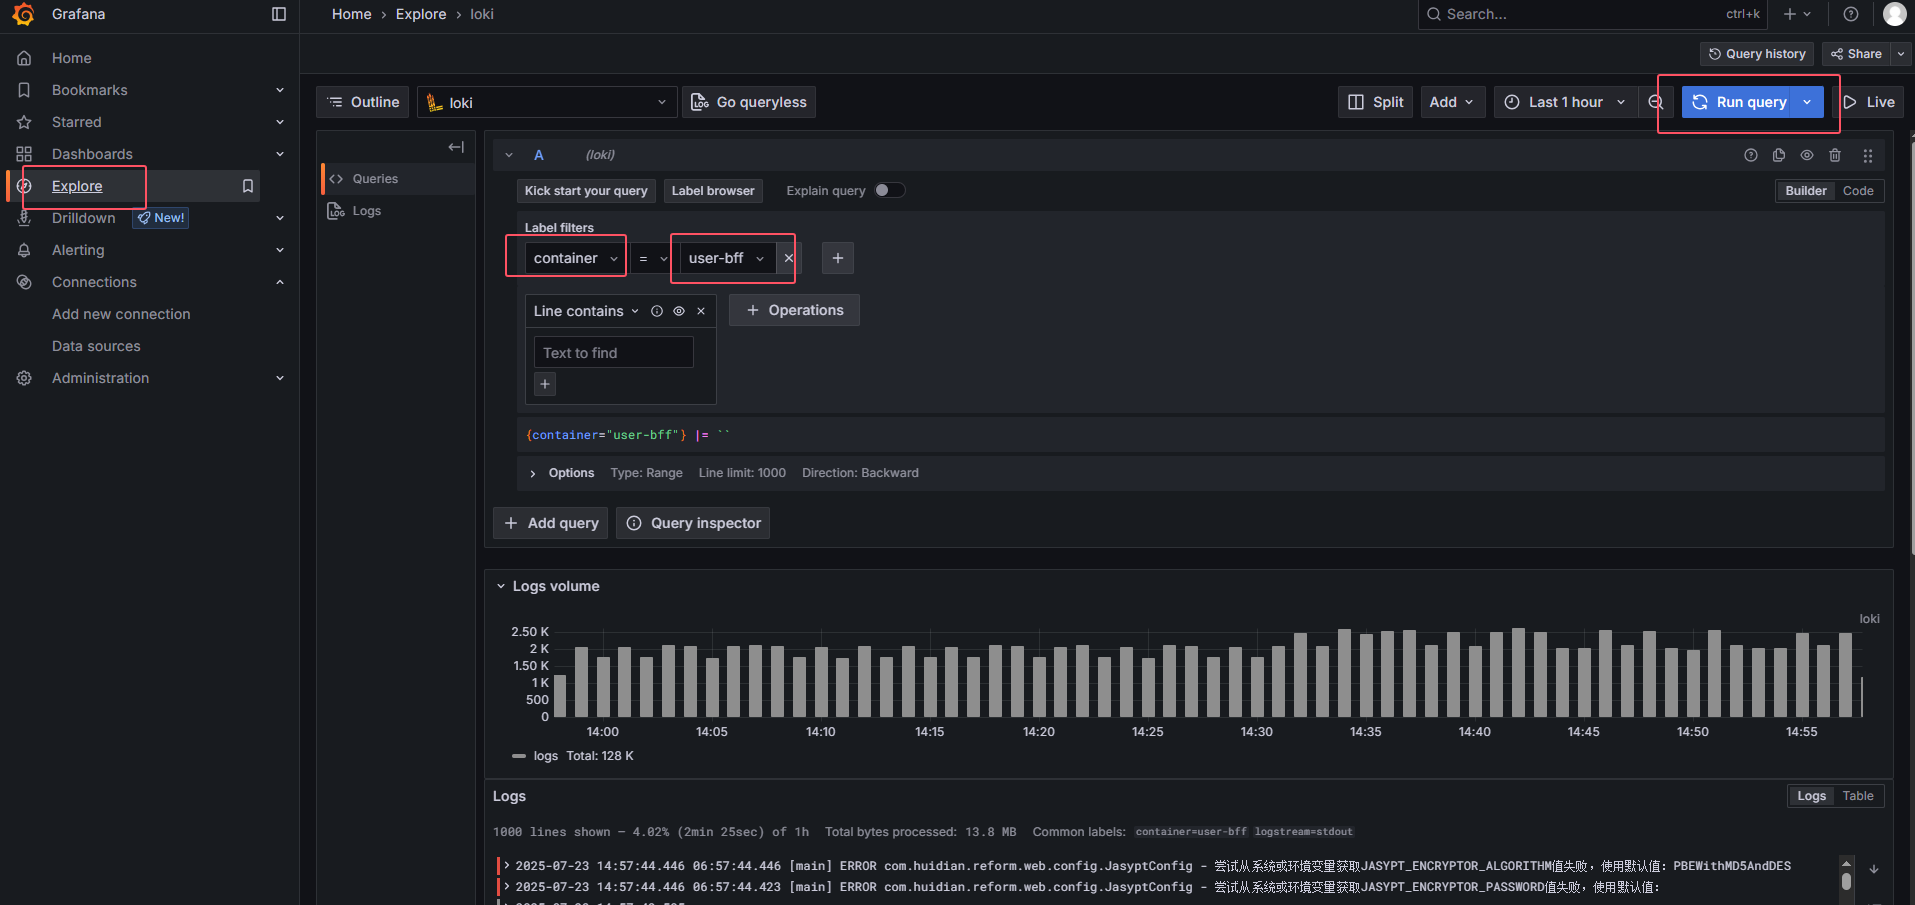Switch to Code editor mode

click(x=1858, y=191)
